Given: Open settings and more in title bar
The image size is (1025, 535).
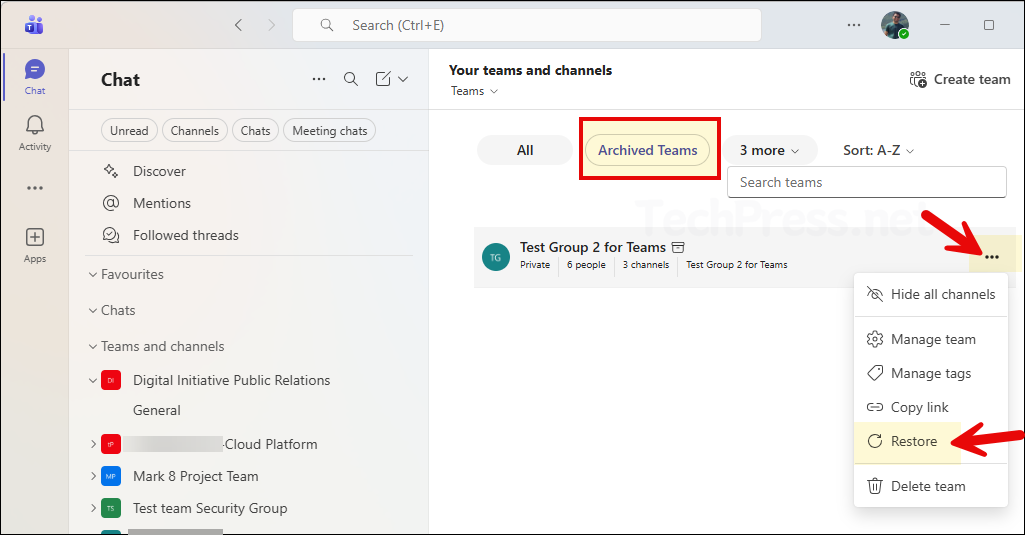Looking at the screenshot, I should point(854,26).
